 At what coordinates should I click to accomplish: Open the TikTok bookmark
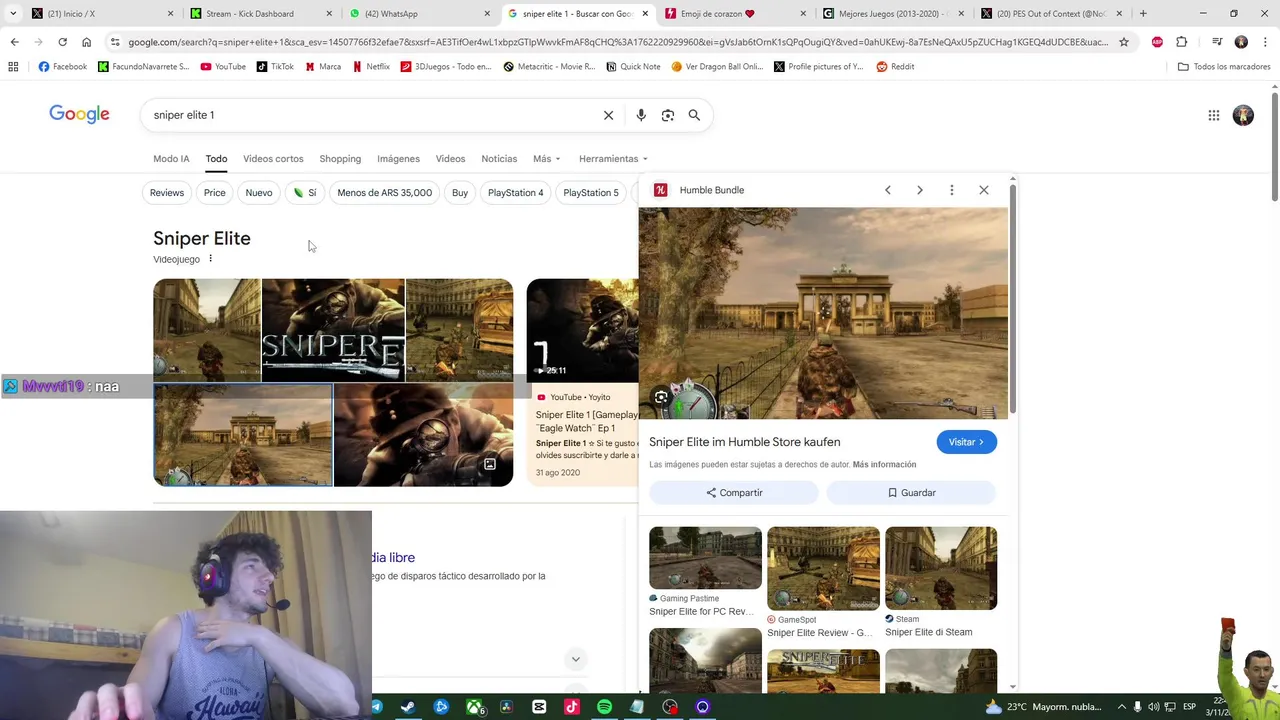coord(275,67)
